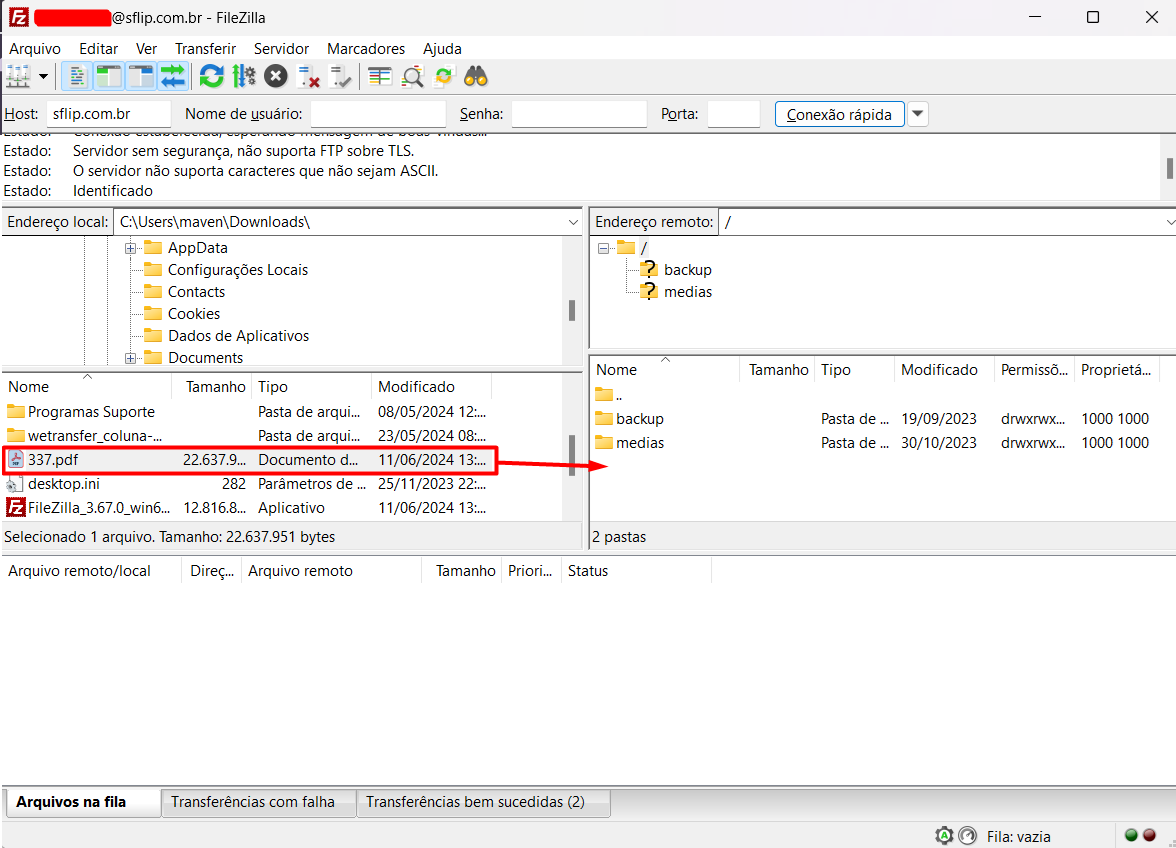
Task: Toggle directory comparison
Action: [412, 76]
